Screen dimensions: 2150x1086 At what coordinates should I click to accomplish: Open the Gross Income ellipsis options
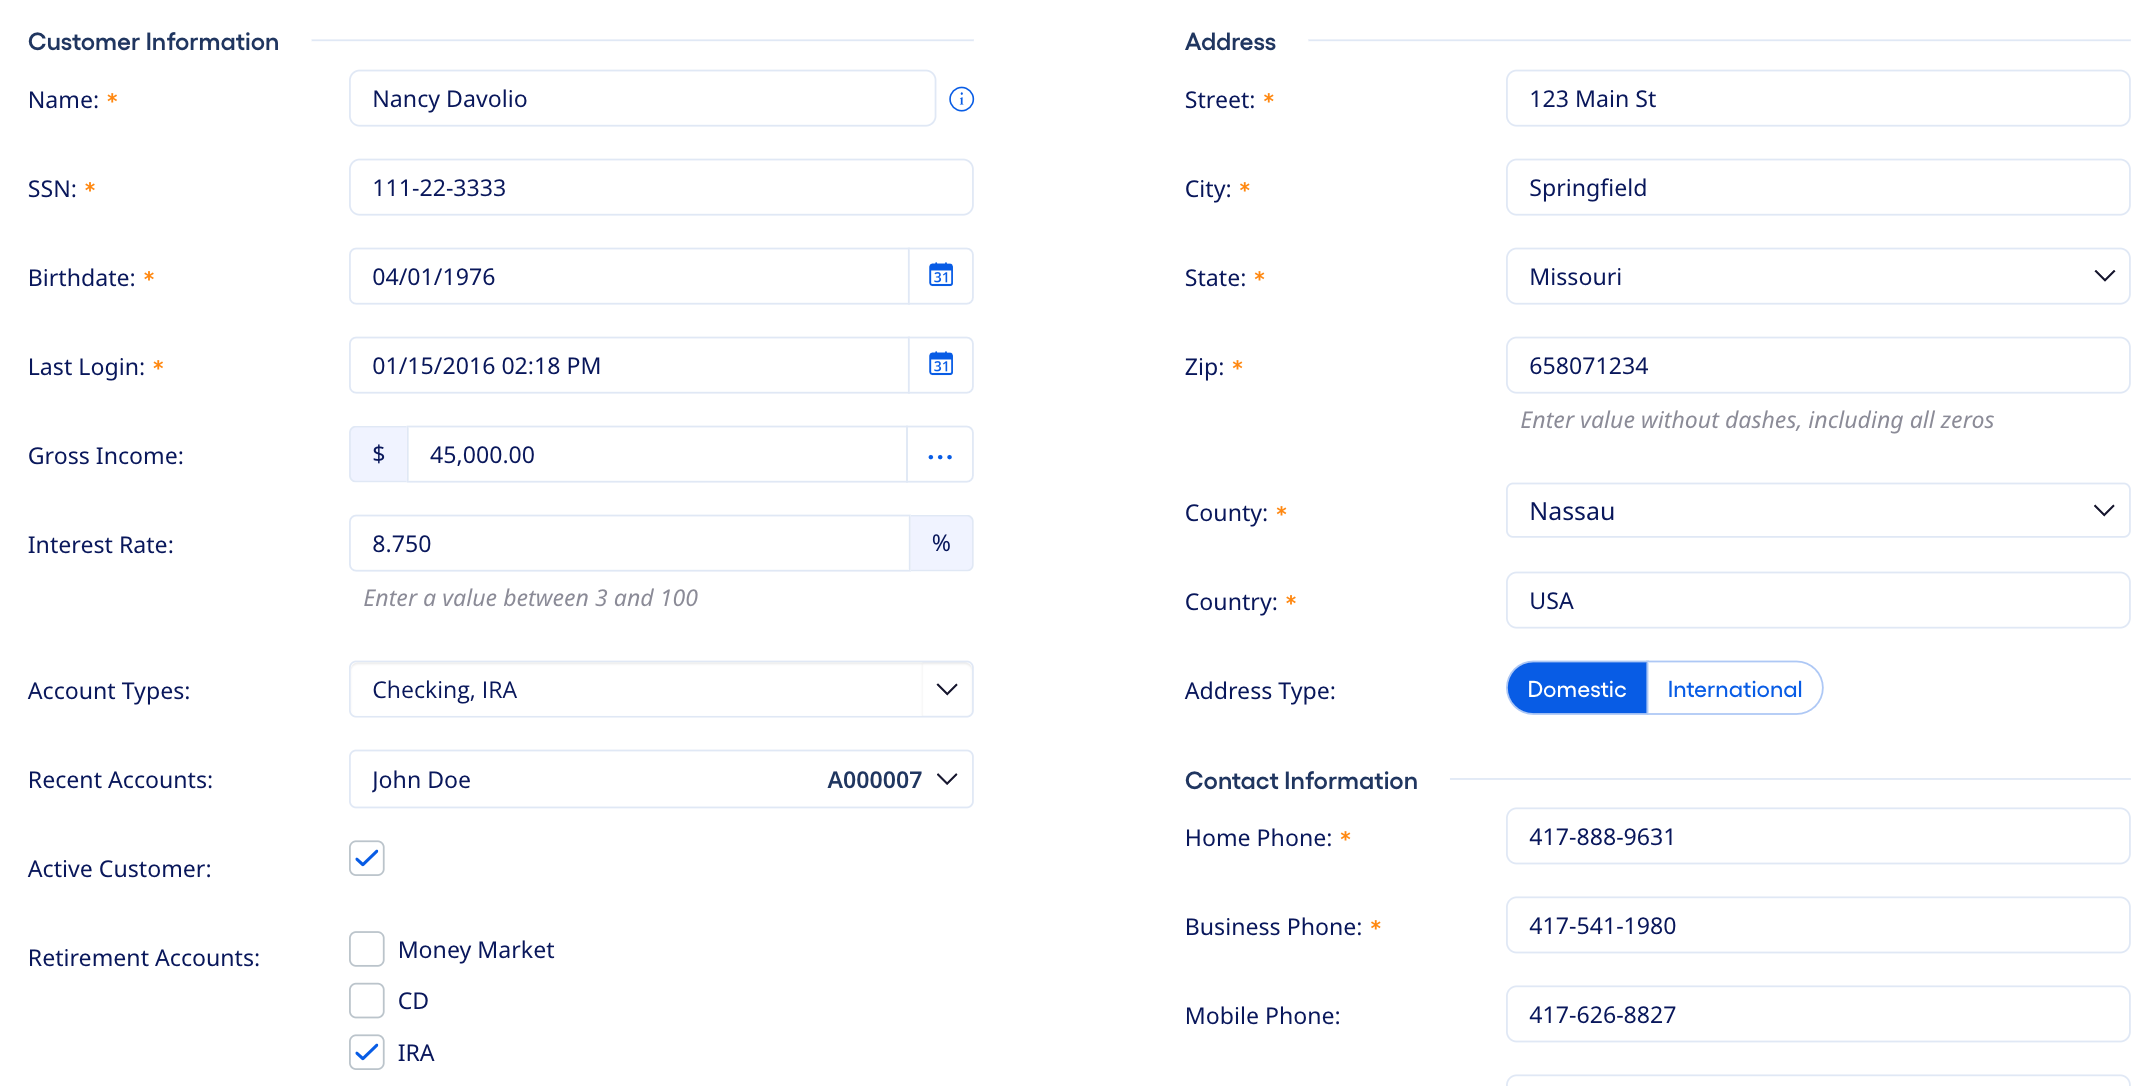pos(939,454)
